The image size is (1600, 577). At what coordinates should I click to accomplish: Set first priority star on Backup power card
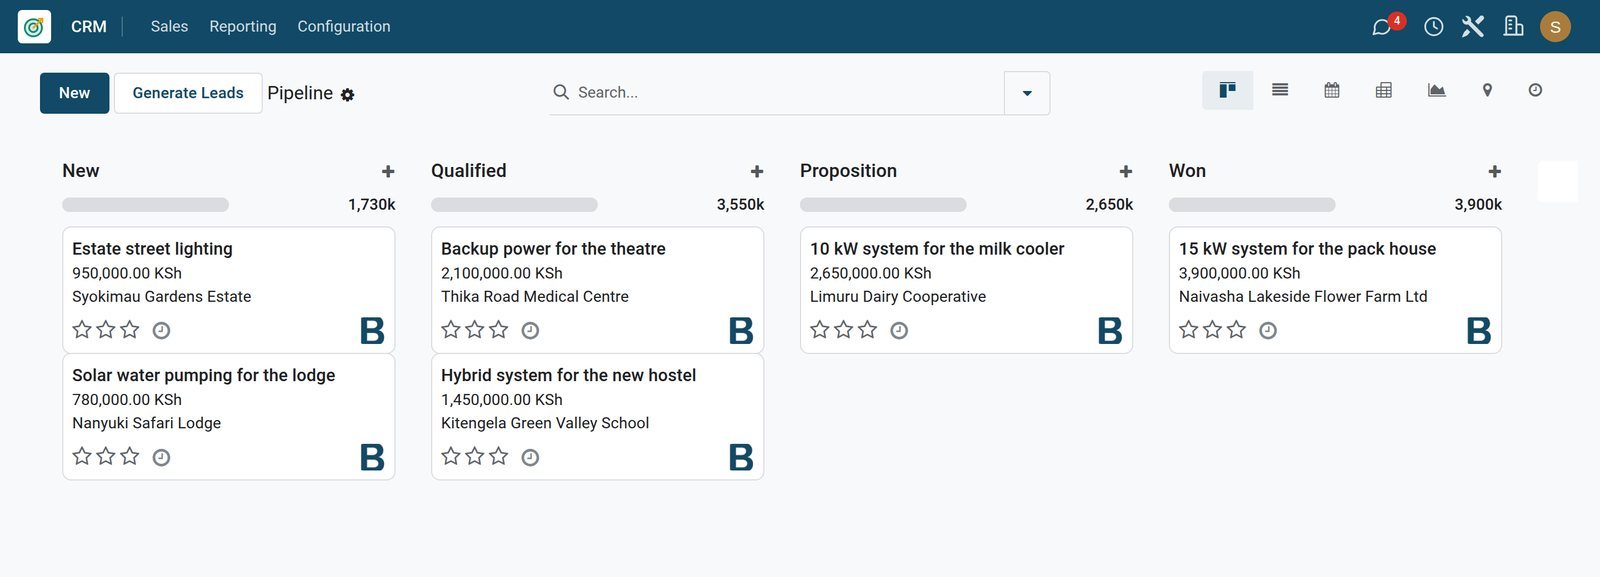[x=451, y=330]
